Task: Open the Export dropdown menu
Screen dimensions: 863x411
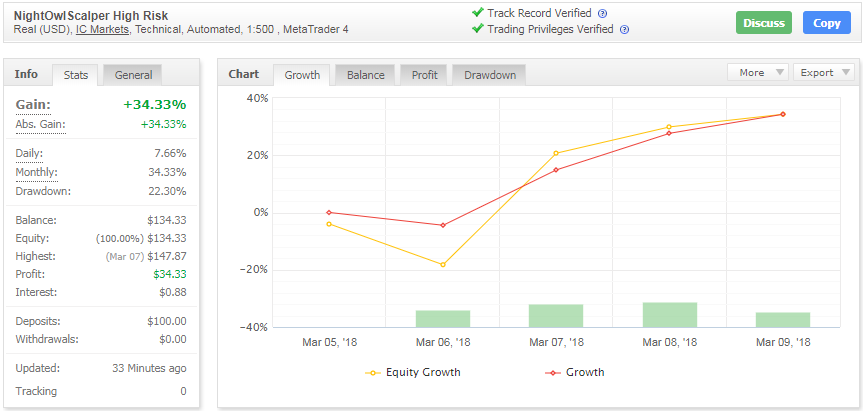Action: coord(823,73)
